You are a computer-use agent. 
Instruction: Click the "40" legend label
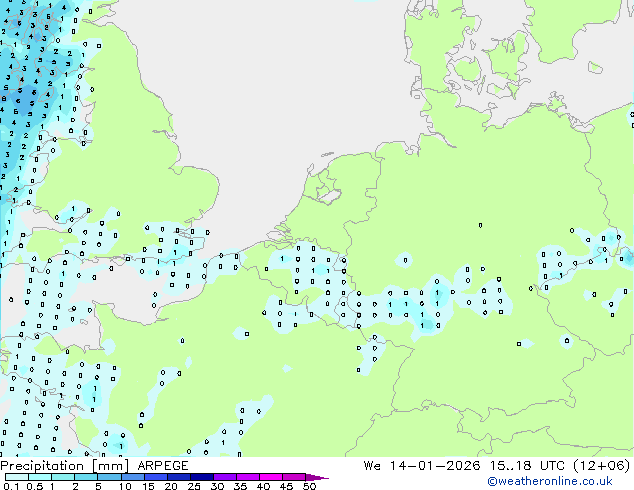[263, 486]
